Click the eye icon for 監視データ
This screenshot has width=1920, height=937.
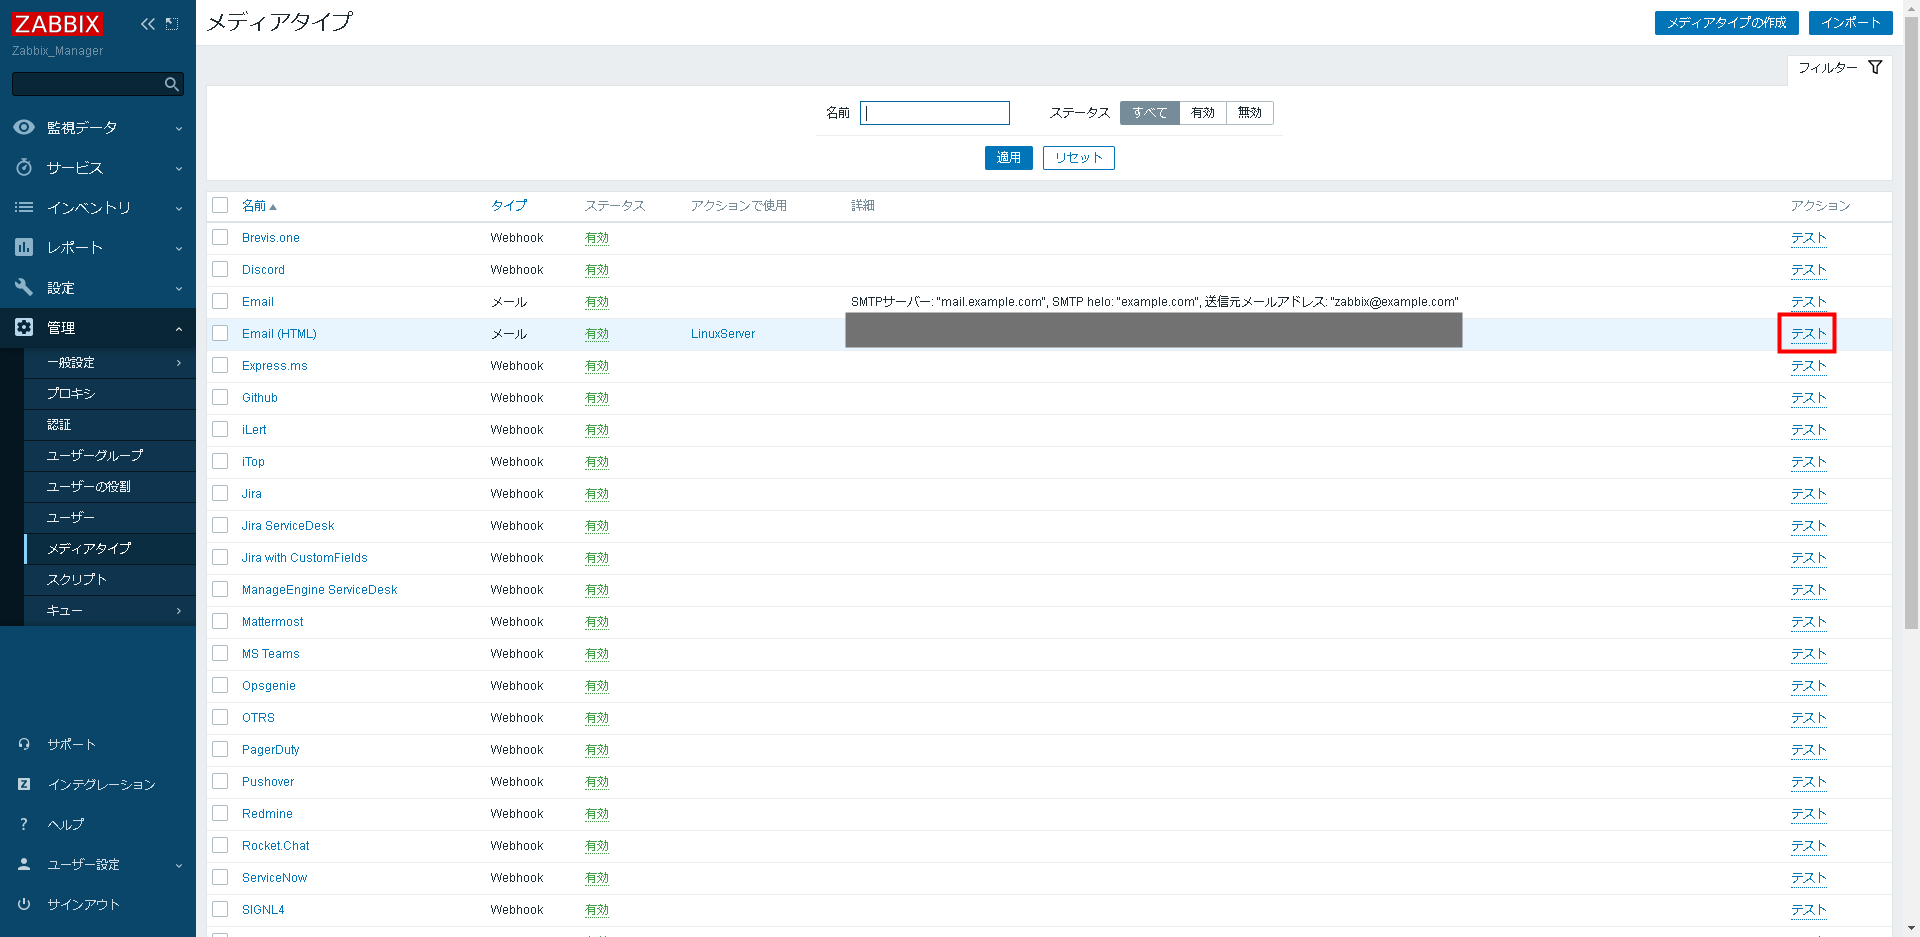click(x=24, y=127)
